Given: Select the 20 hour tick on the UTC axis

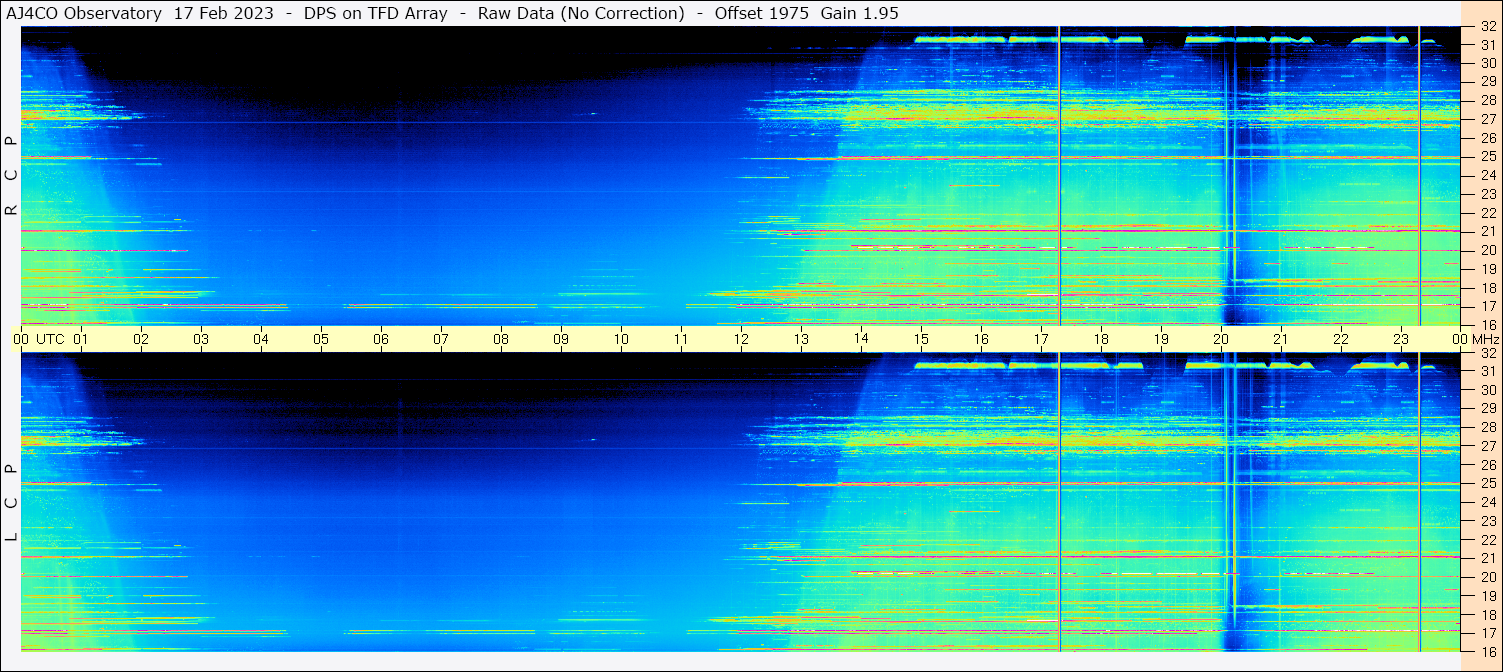Looking at the screenshot, I should 1221,339.
